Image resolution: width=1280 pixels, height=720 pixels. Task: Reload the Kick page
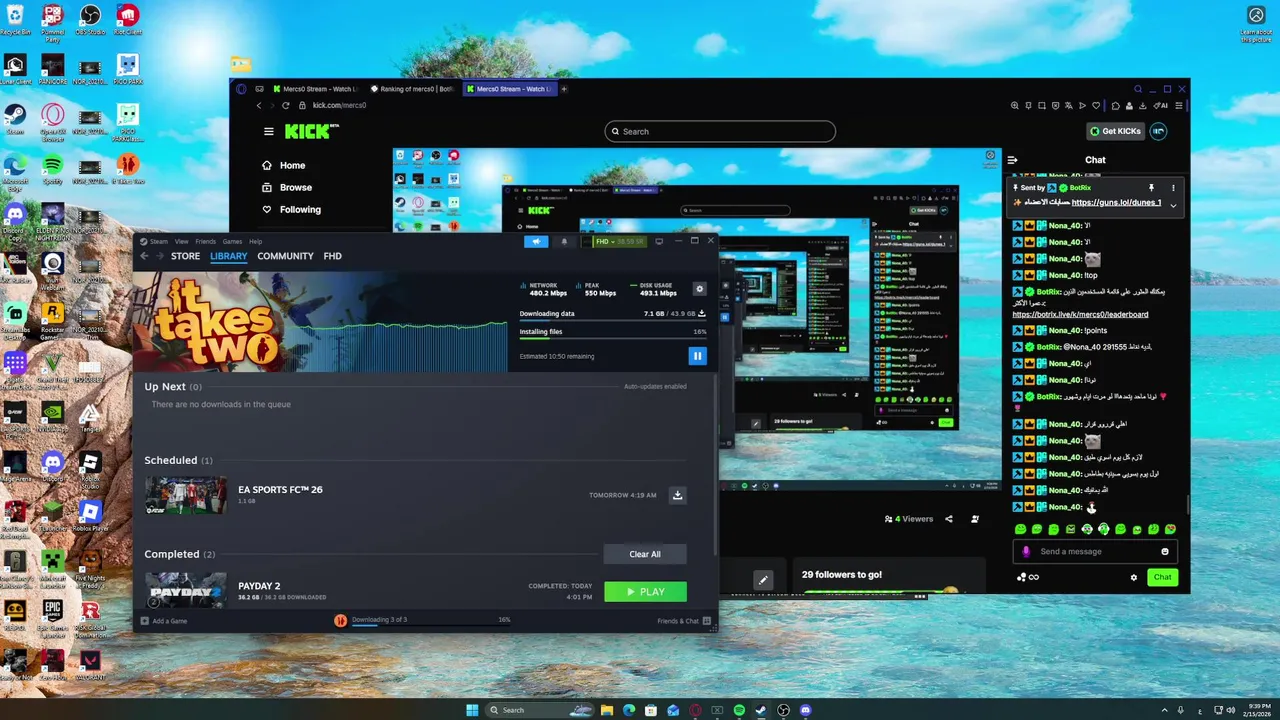(288, 105)
